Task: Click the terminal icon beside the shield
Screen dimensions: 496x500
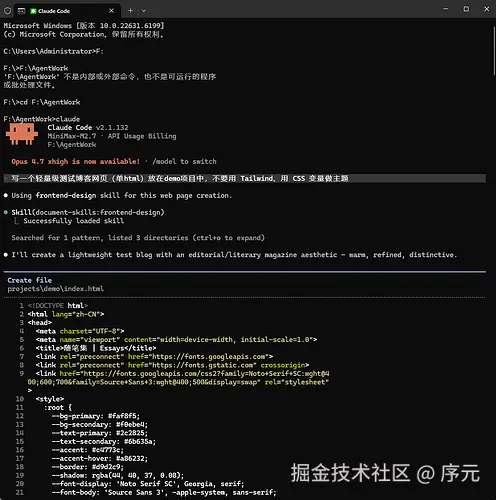Action: [x=21, y=11]
